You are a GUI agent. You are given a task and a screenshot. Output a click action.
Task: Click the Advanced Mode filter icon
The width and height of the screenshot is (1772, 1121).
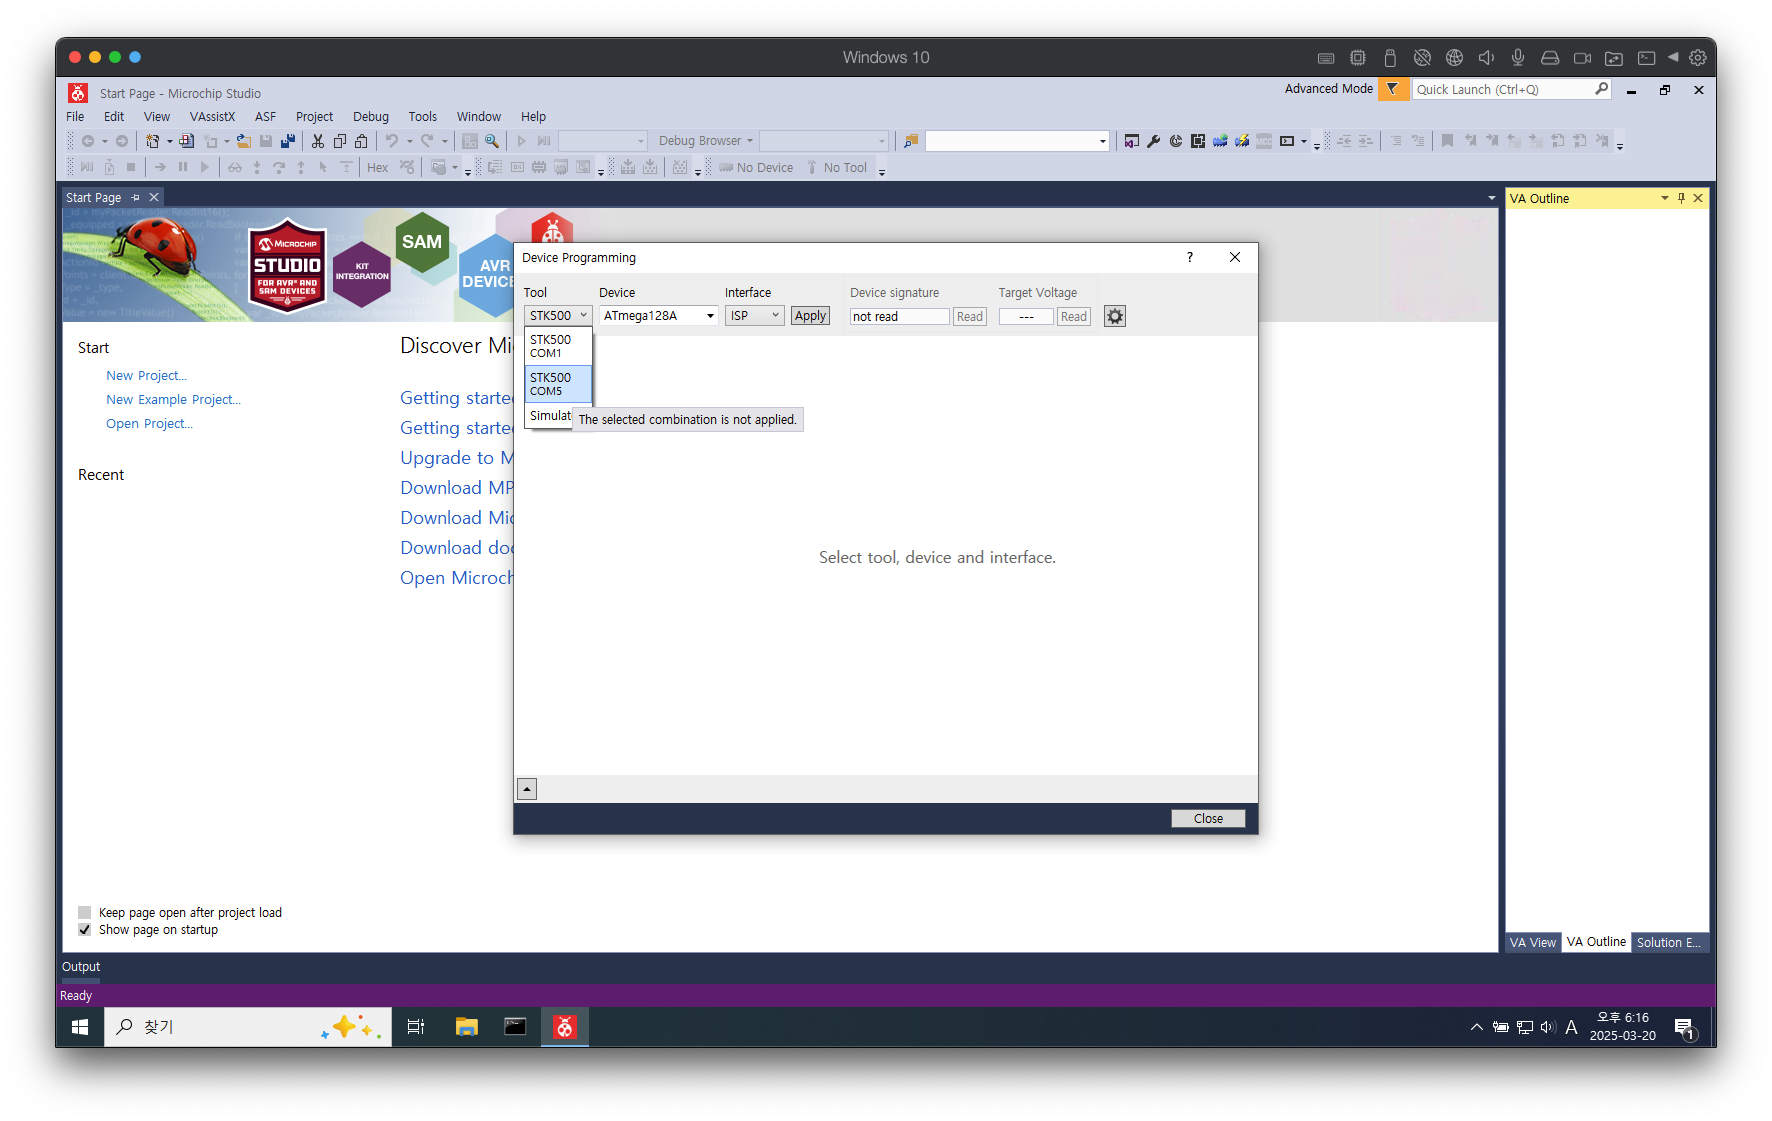(x=1392, y=89)
